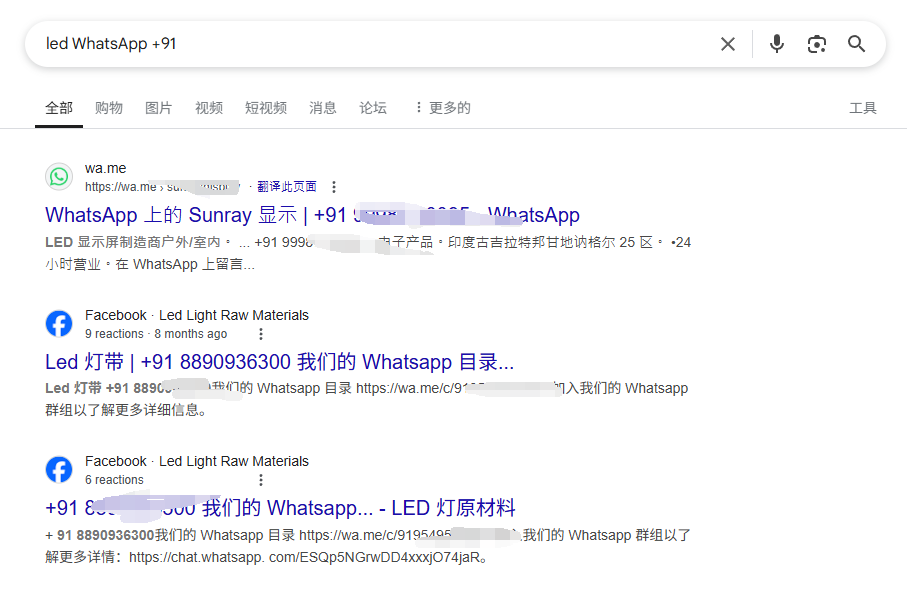Open the three-dot menu beside '6 reactions'
This screenshot has height=592, width=907.
pyautogui.click(x=261, y=480)
